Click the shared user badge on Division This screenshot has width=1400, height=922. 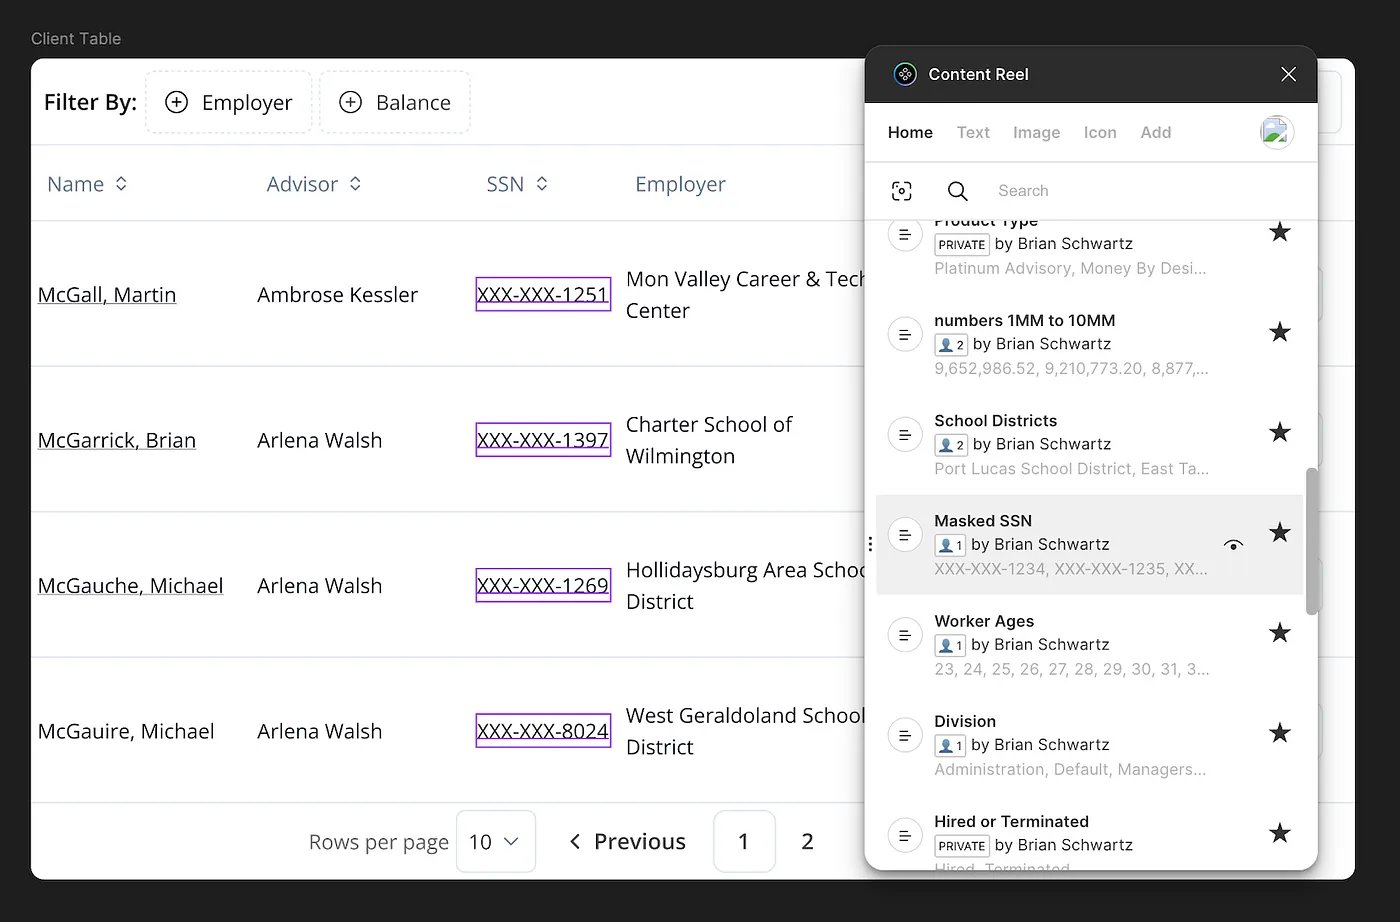pos(950,745)
